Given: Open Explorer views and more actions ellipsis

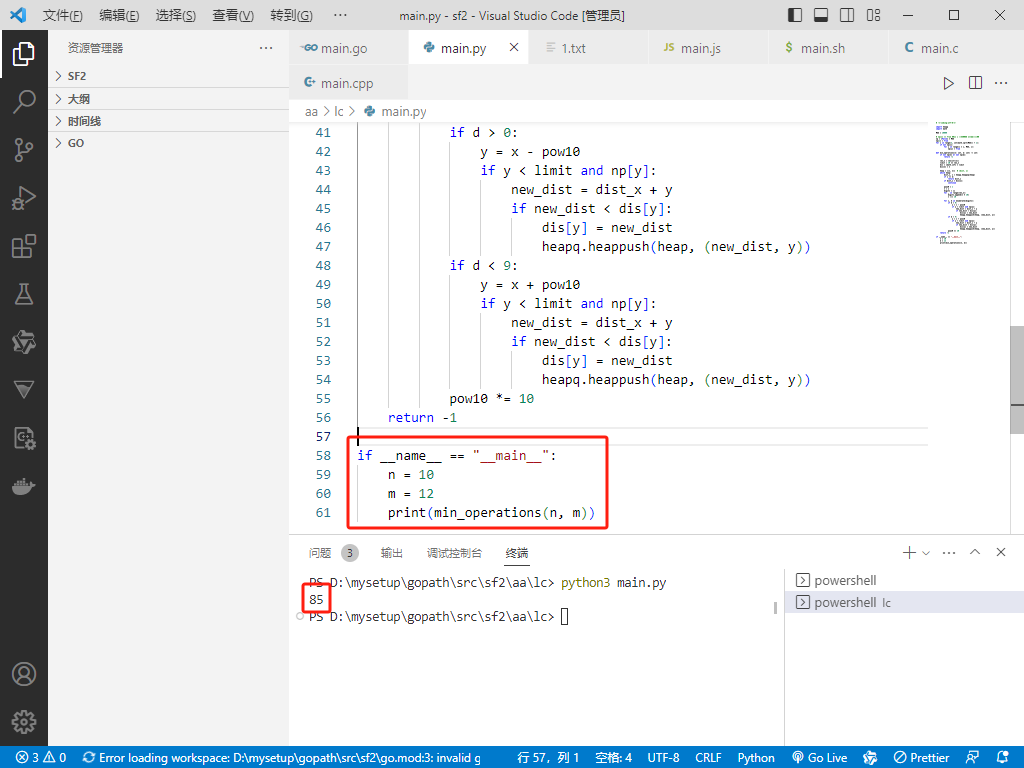Looking at the screenshot, I should (266, 48).
